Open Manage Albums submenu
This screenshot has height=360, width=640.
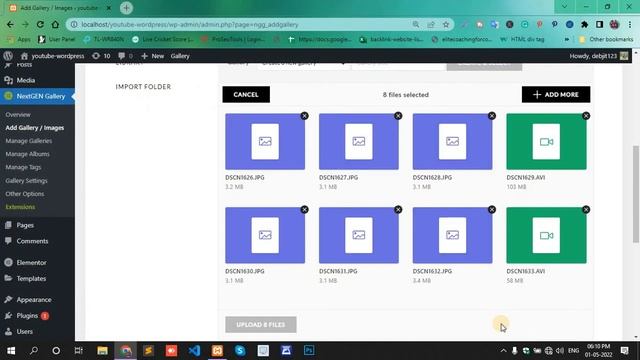[27, 154]
